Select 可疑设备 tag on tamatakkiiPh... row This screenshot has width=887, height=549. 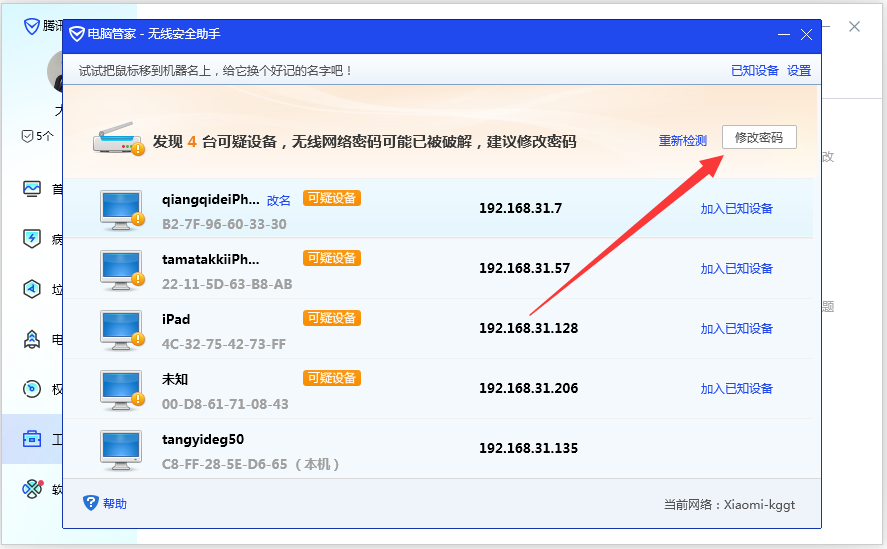(331, 258)
